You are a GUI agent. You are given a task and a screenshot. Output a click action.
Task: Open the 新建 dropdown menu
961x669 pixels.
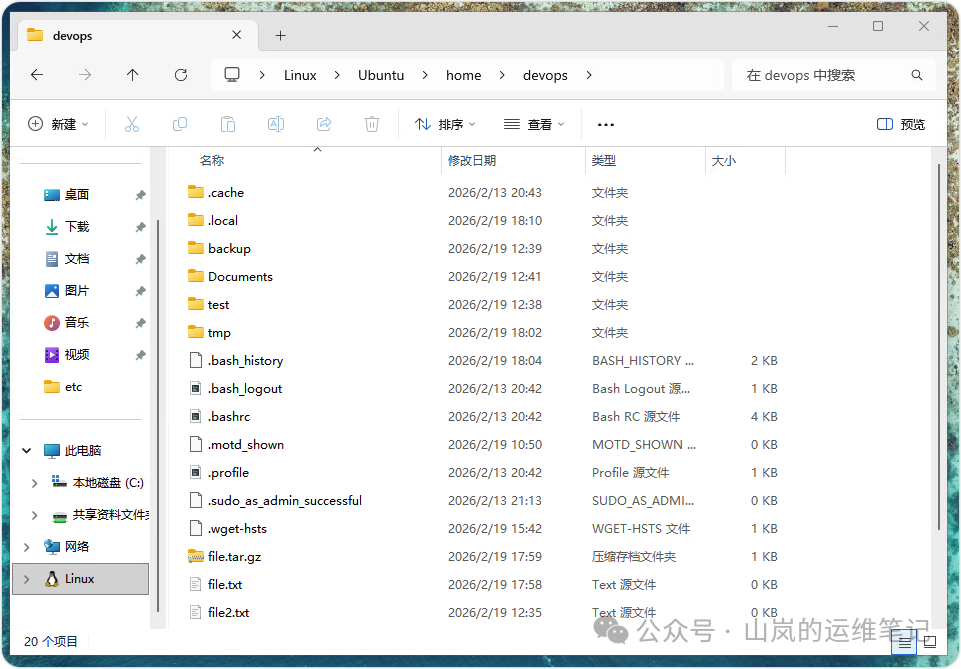pyautogui.click(x=57, y=124)
